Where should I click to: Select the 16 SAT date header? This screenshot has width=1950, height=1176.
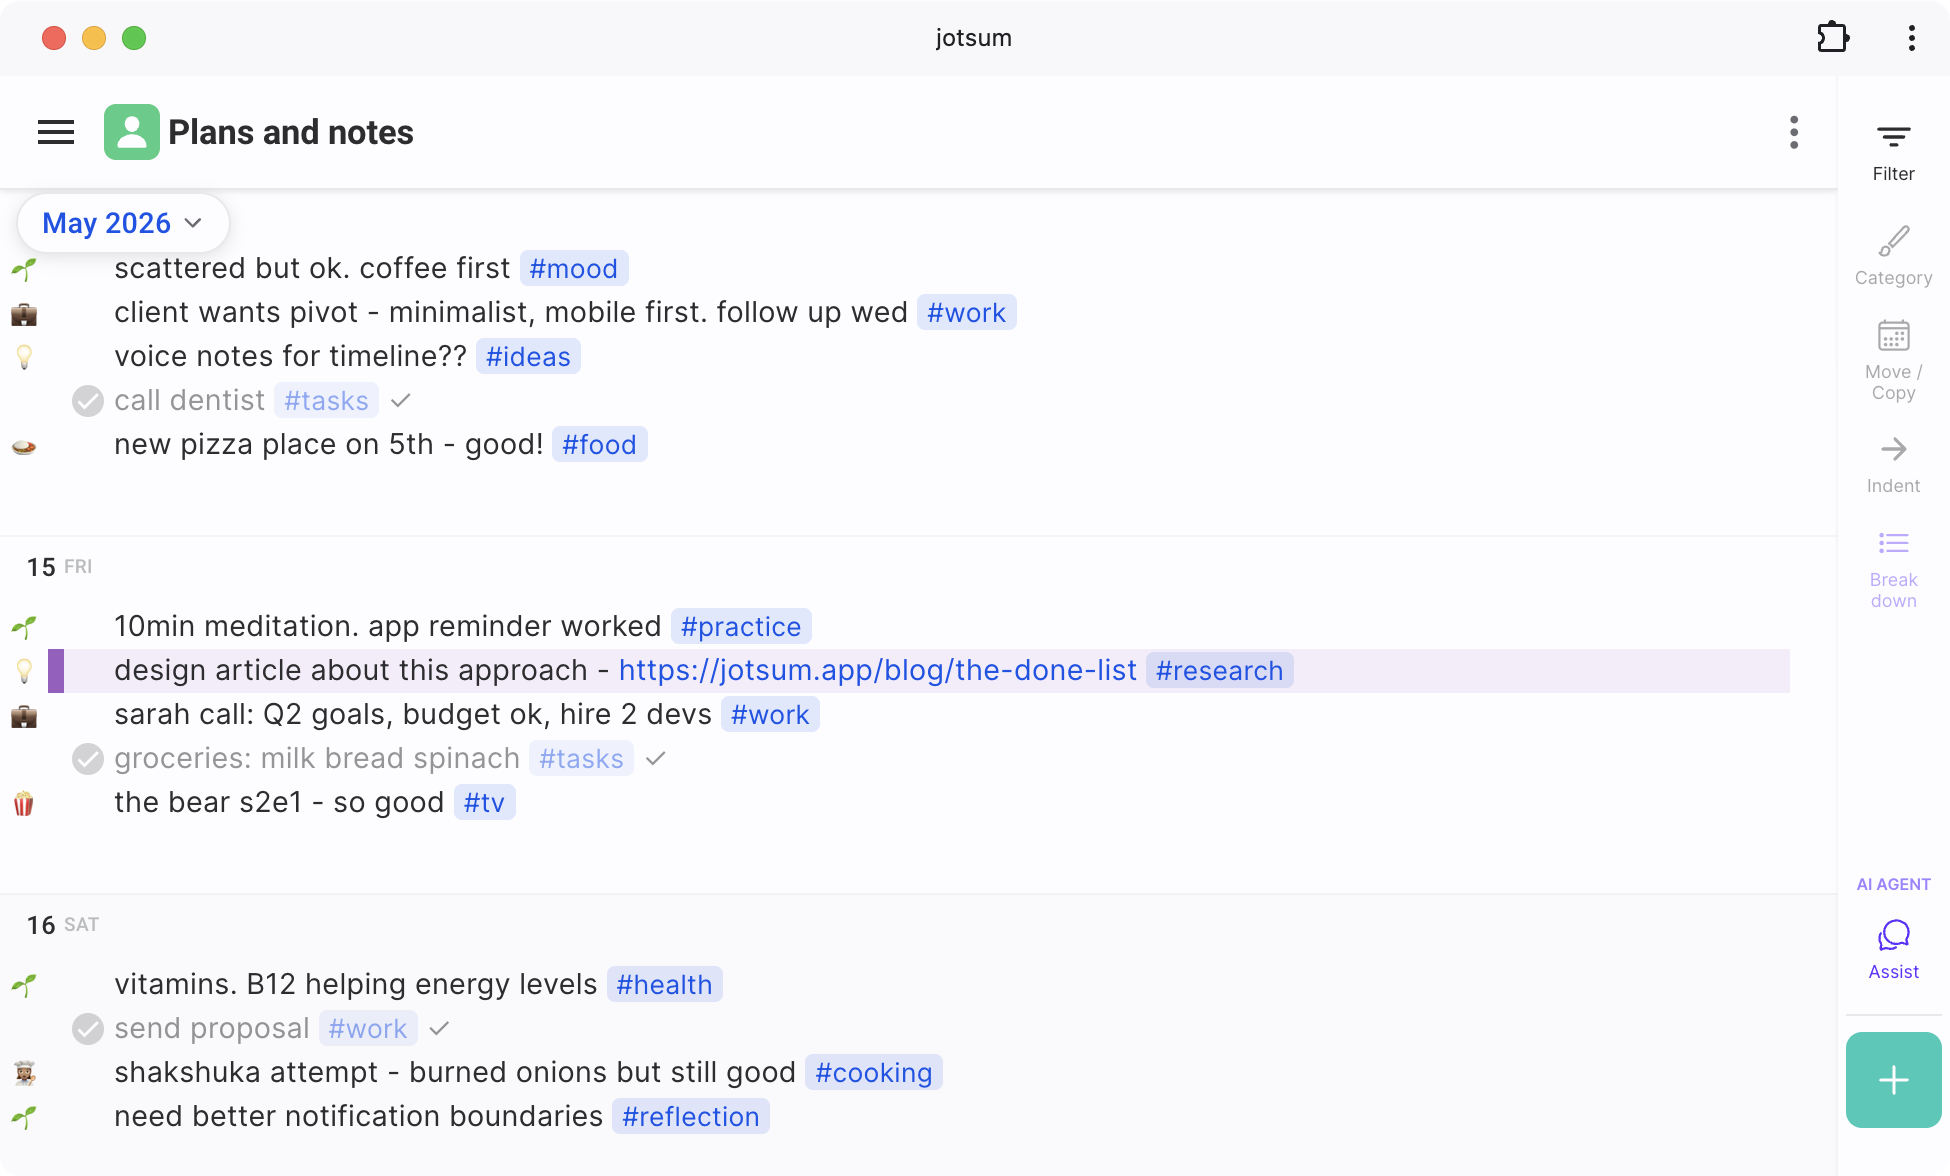click(x=62, y=925)
